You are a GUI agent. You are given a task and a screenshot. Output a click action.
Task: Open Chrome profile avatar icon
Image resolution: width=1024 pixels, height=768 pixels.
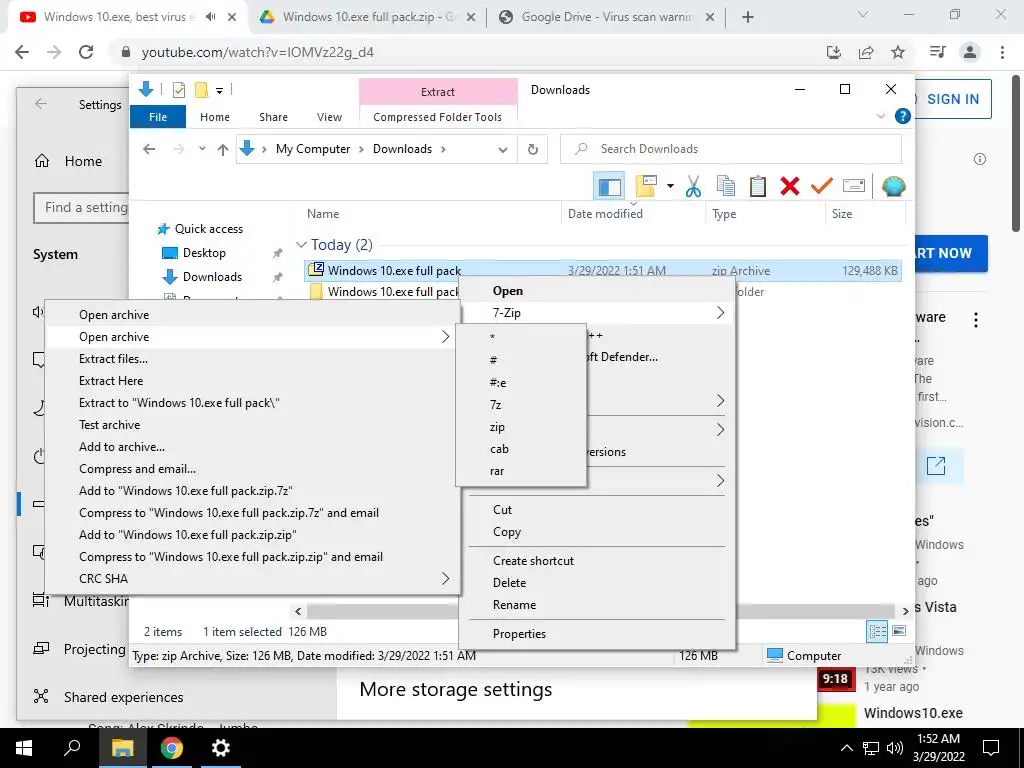tap(970, 52)
